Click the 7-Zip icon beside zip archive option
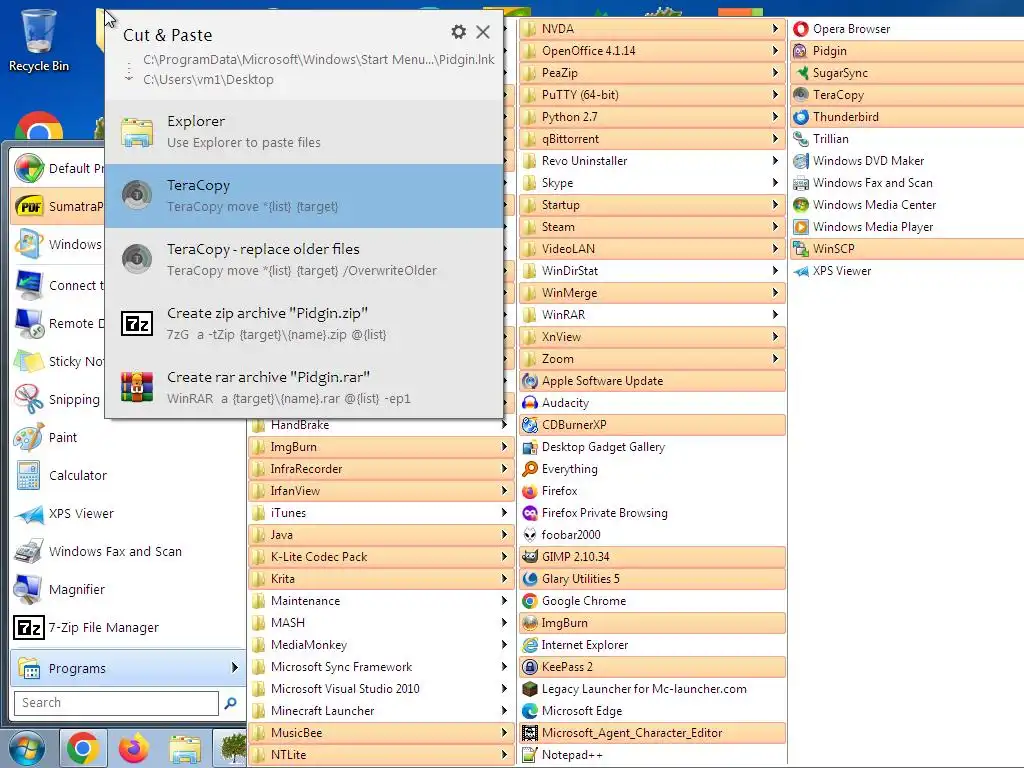 pyautogui.click(x=137, y=323)
